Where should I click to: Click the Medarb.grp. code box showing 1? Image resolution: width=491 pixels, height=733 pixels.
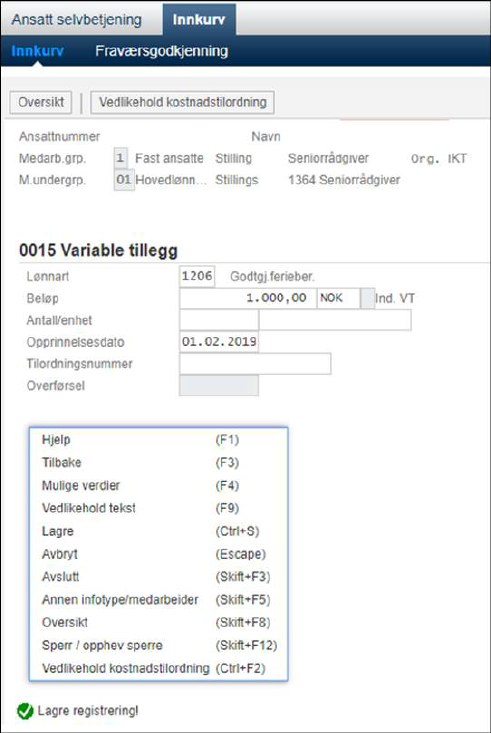click(120, 158)
